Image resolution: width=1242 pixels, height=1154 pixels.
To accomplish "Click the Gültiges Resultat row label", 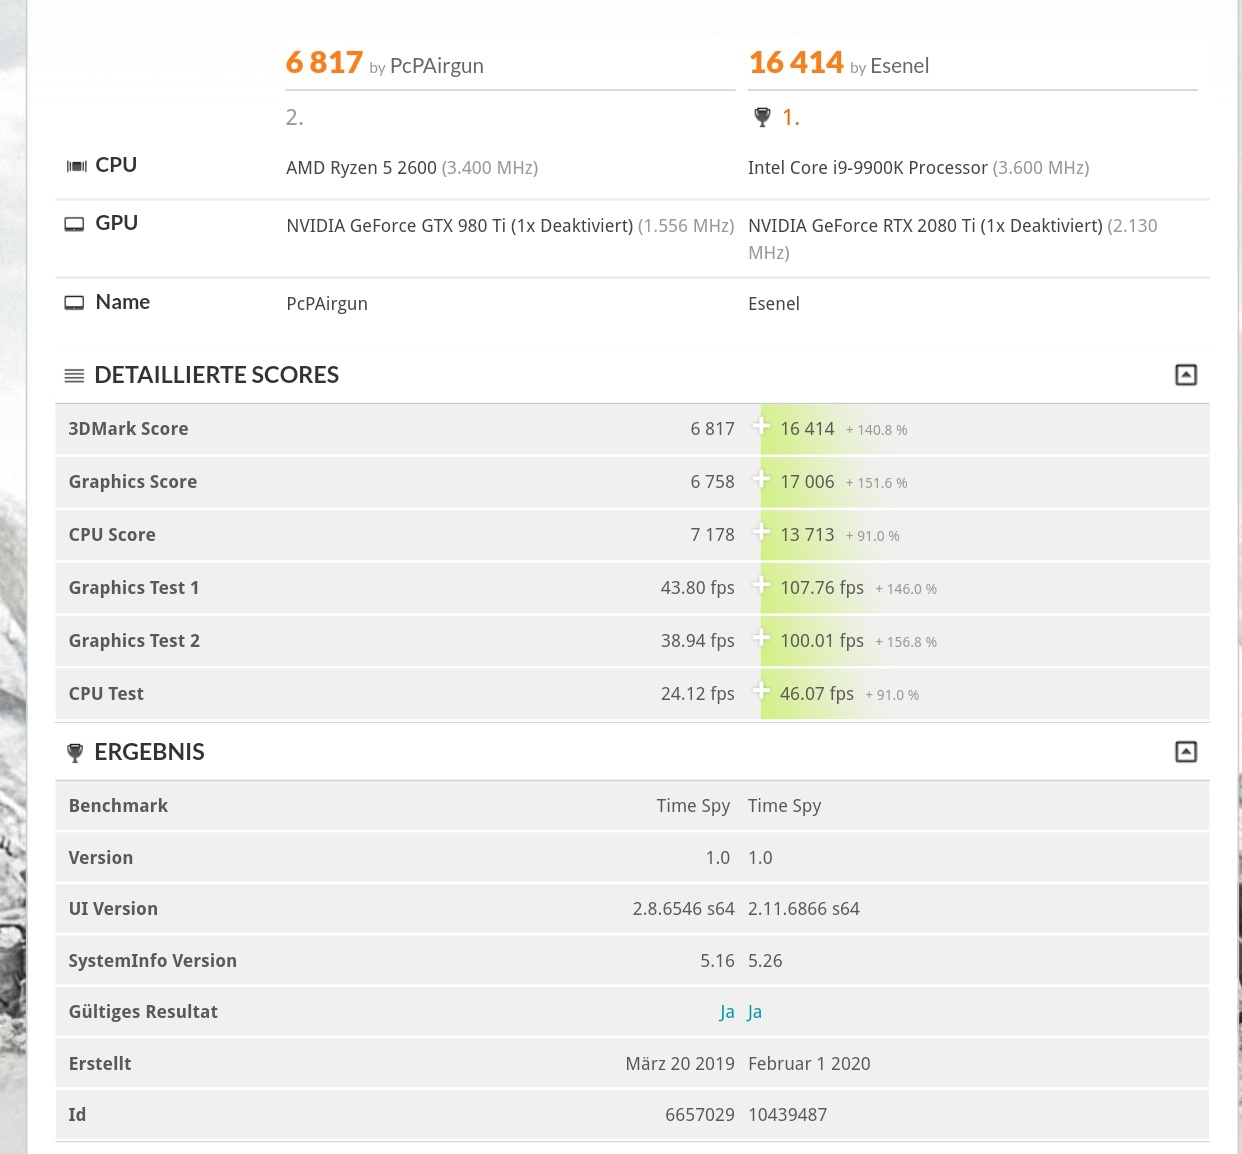I will pos(143,1012).
